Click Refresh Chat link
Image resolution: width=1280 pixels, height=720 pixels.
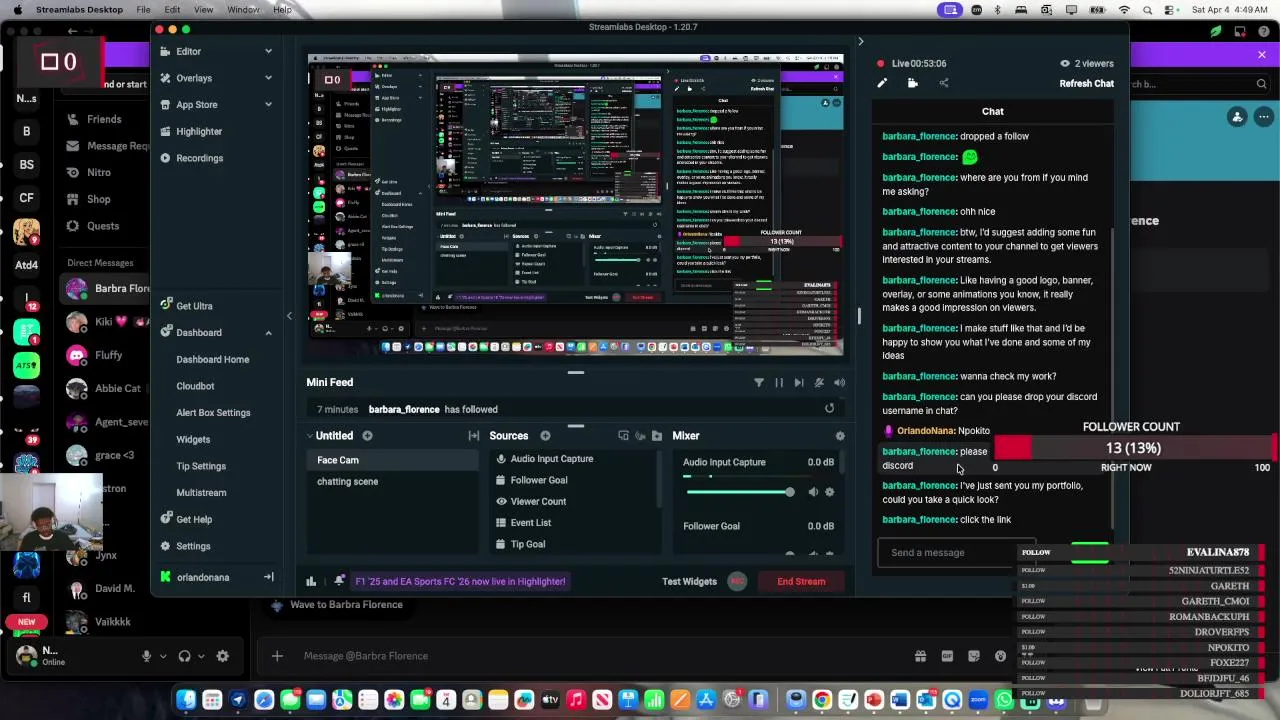click(x=1086, y=84)
